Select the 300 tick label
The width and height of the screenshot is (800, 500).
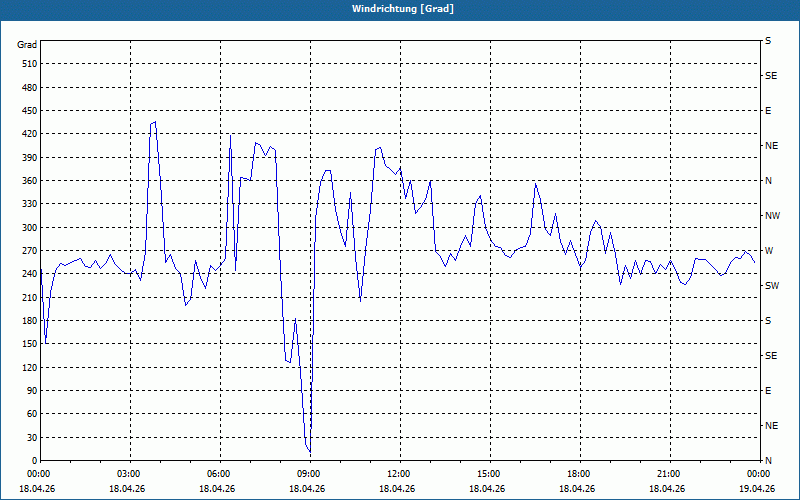pos(30,227)
